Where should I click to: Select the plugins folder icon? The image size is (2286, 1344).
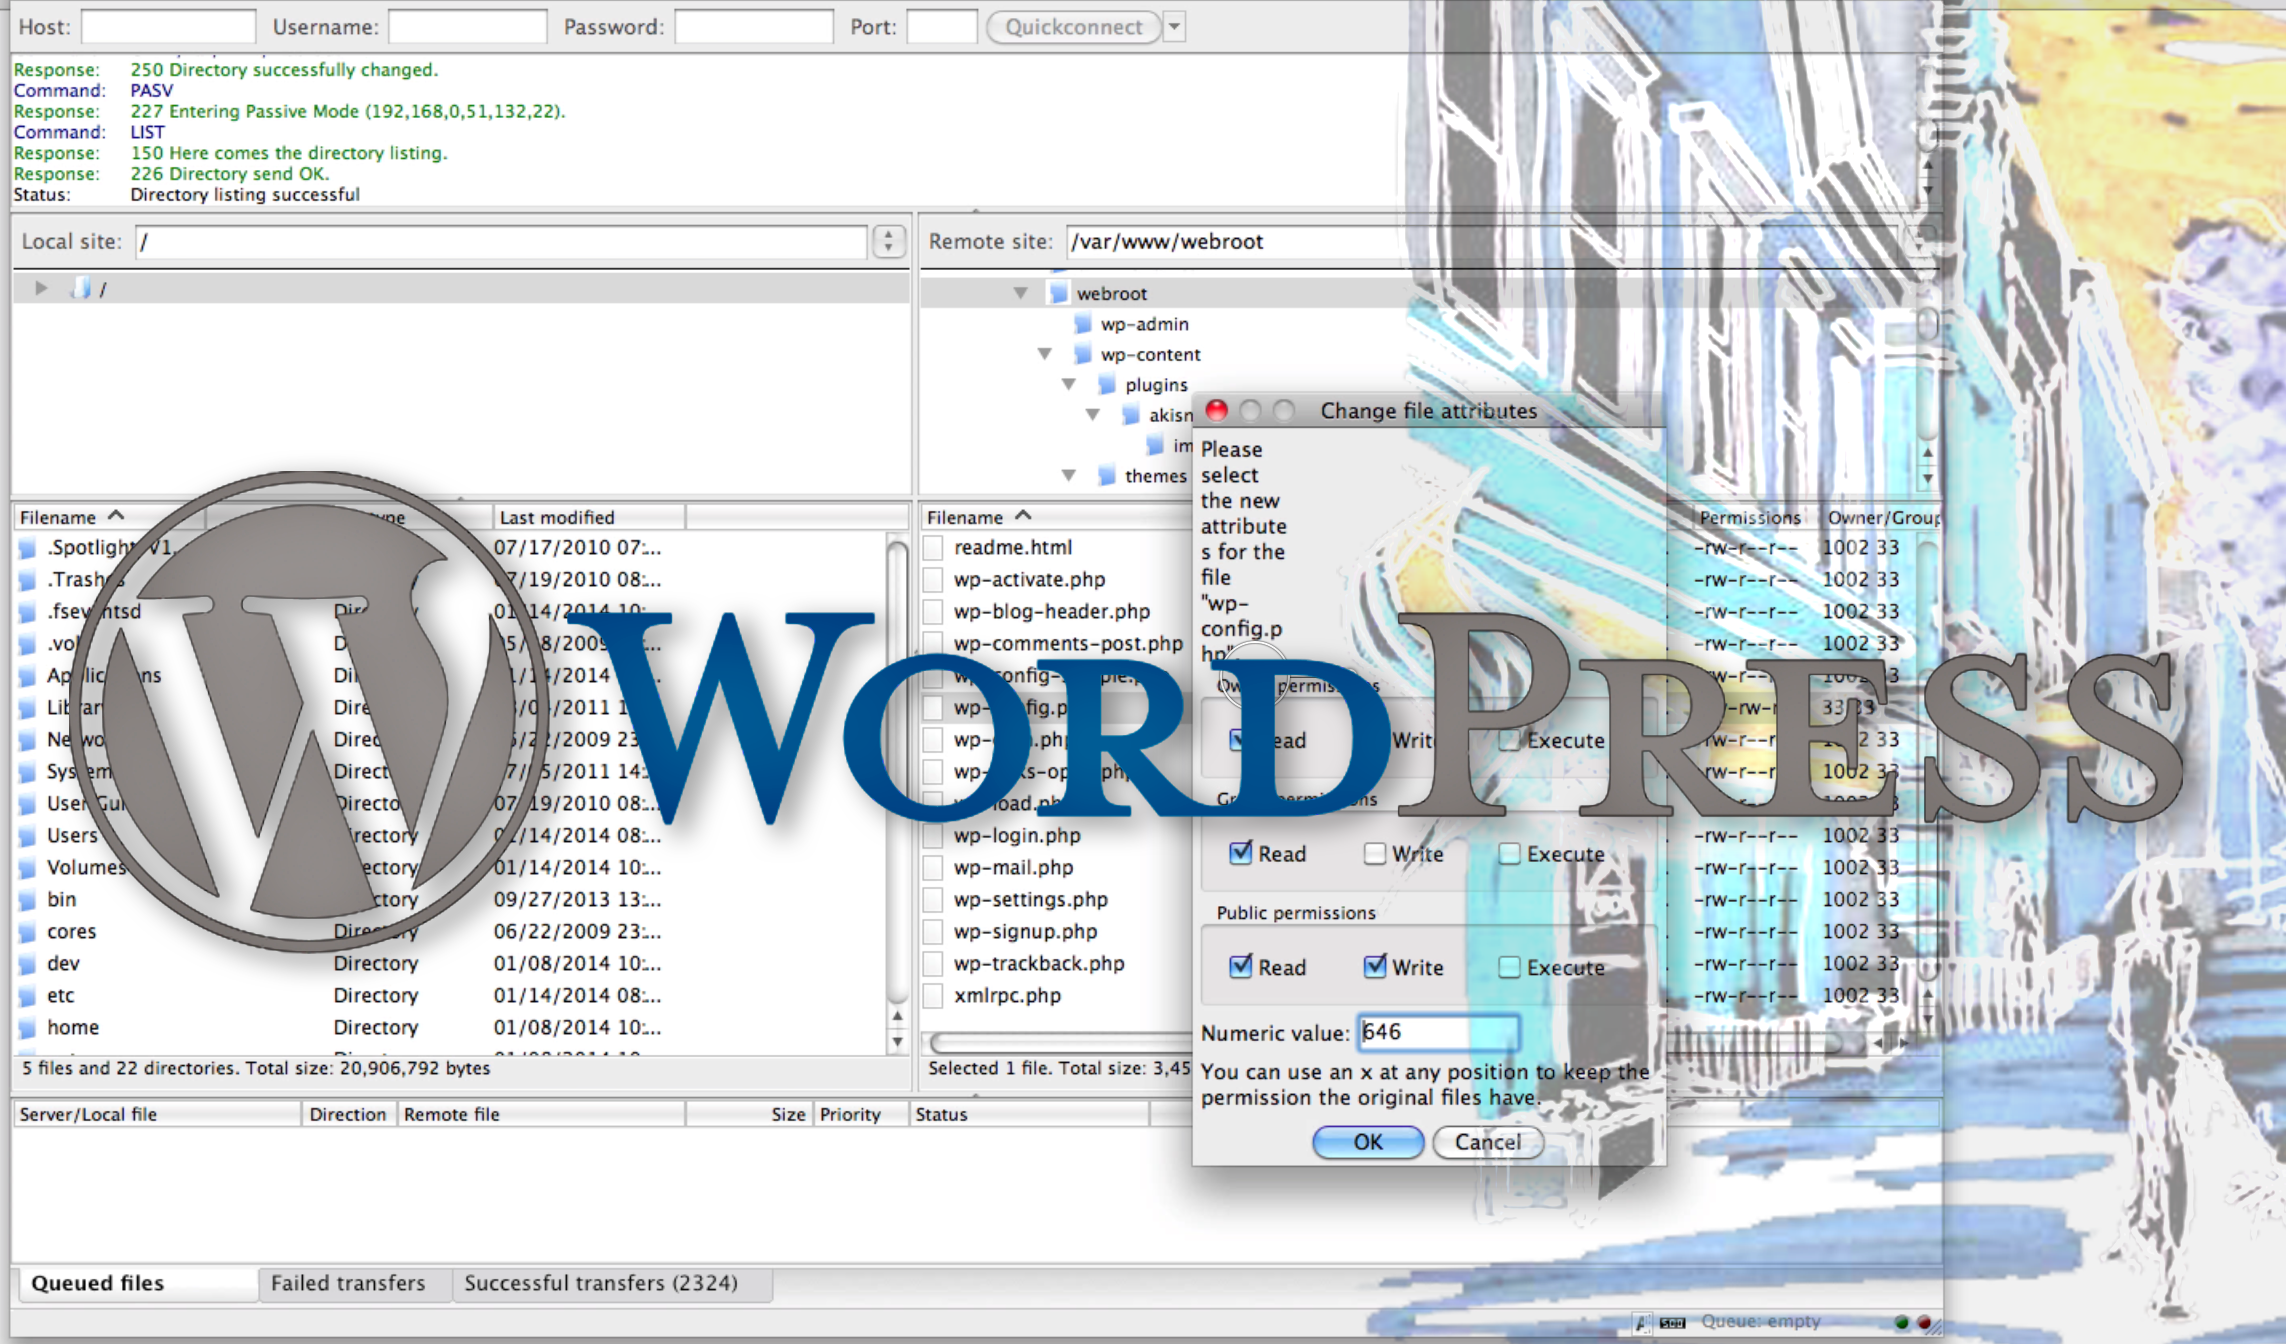(1107, 385)
